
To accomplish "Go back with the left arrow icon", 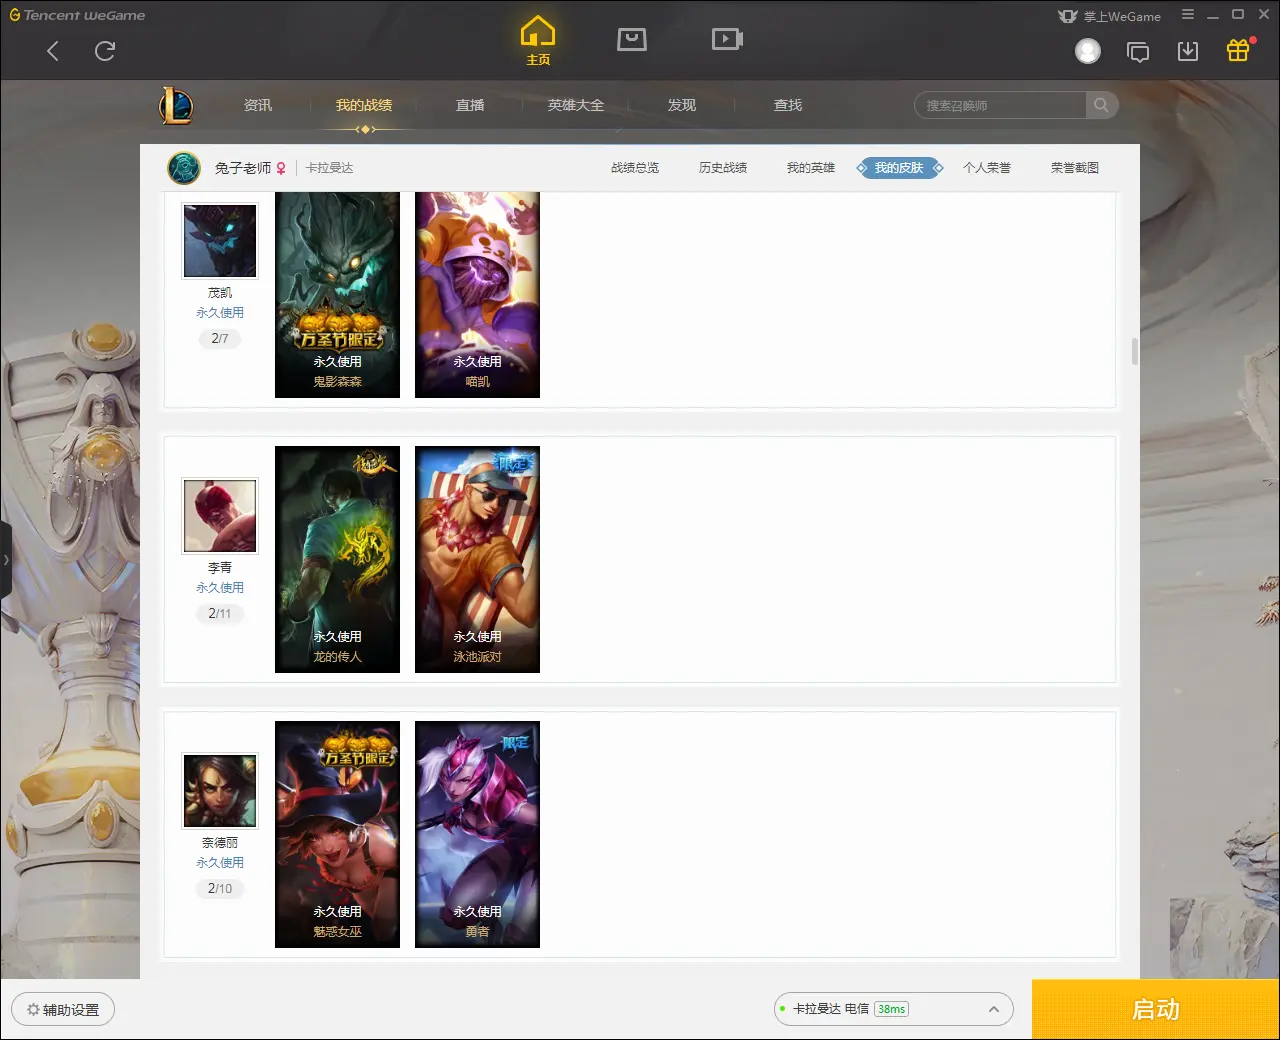I will coord(53,51).
